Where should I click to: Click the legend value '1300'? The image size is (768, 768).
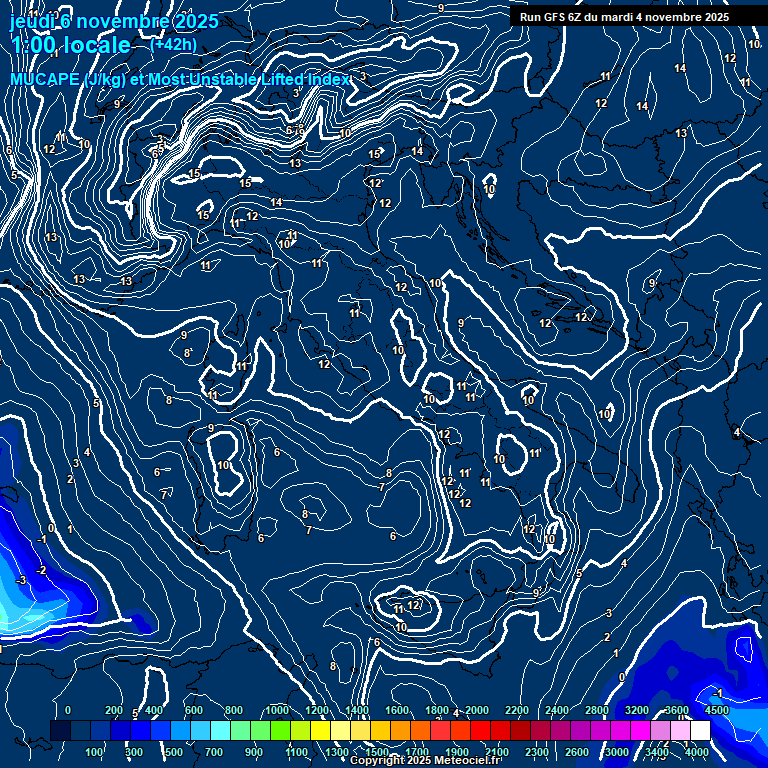336,752
